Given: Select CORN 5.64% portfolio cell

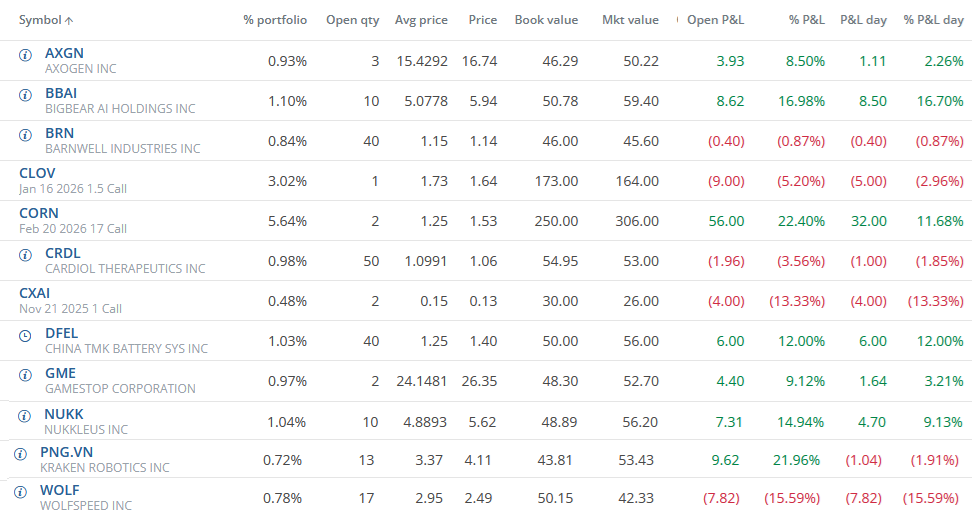Looking at the screenshot, I should 287,221.
